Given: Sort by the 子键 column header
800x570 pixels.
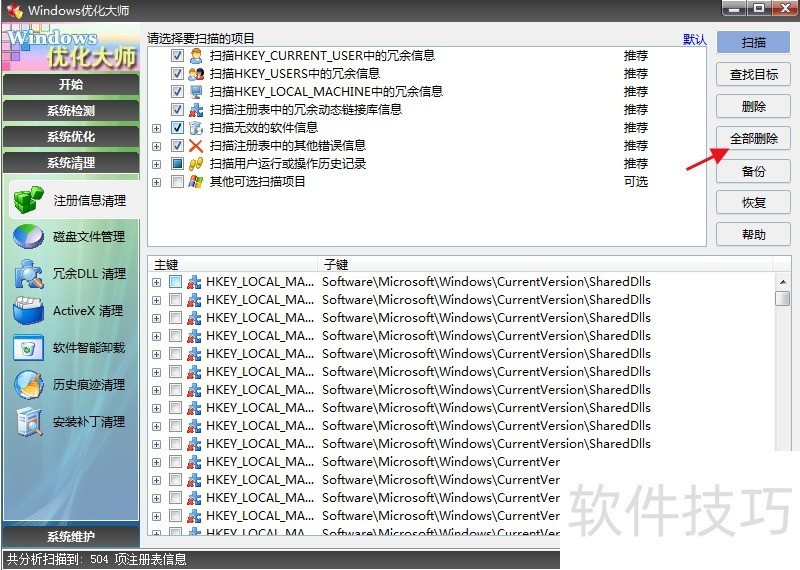Looking at the screenshot, I should 545,264.
